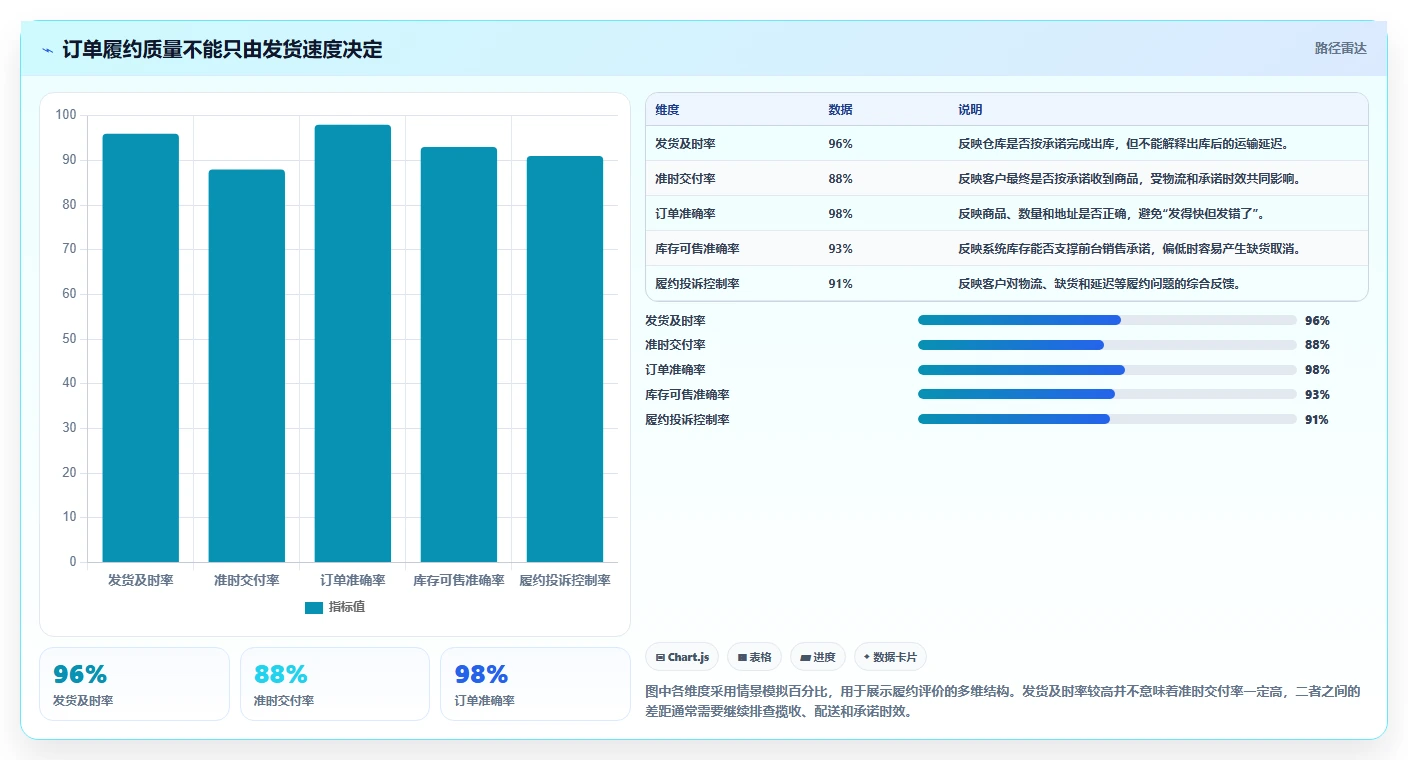Open the 96% 发货及时率 stat card
The image size is (1408, 760).
click(134, 684)
